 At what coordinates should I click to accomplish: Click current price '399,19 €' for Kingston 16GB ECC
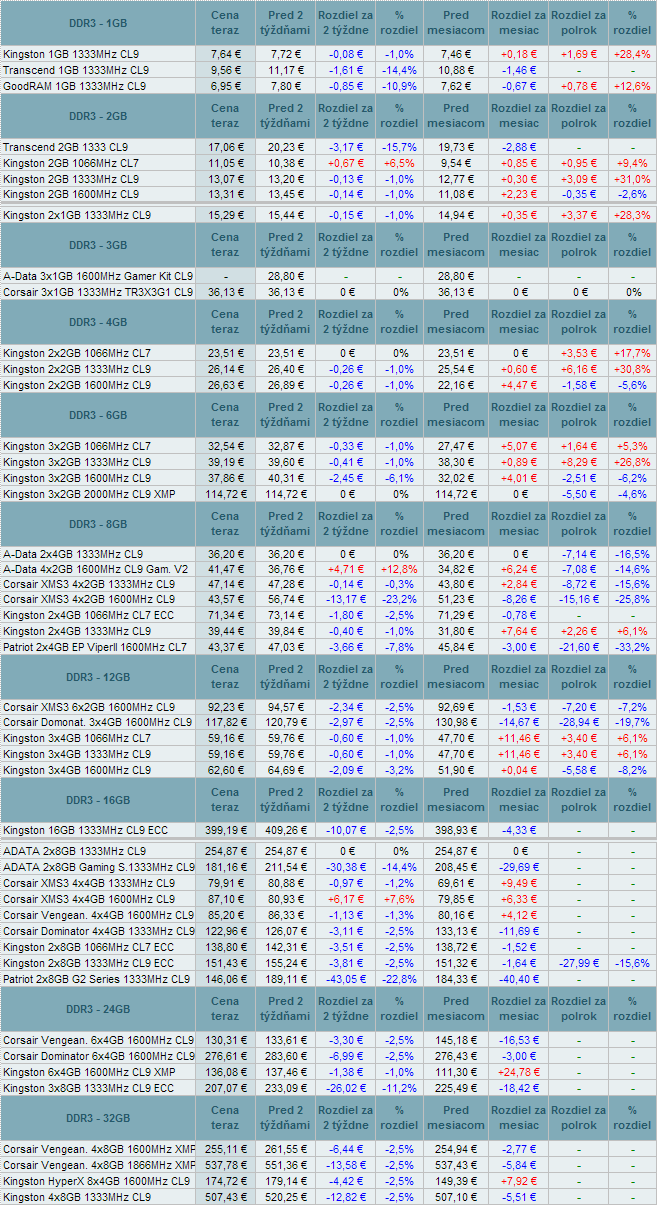[x=226, y=829]
